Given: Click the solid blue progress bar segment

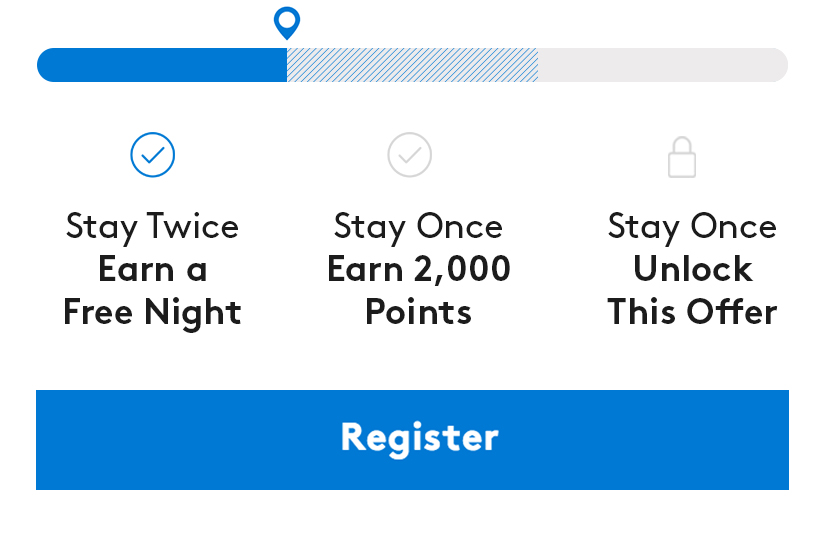Looking at the screenshot, I should tap(162, 65).
